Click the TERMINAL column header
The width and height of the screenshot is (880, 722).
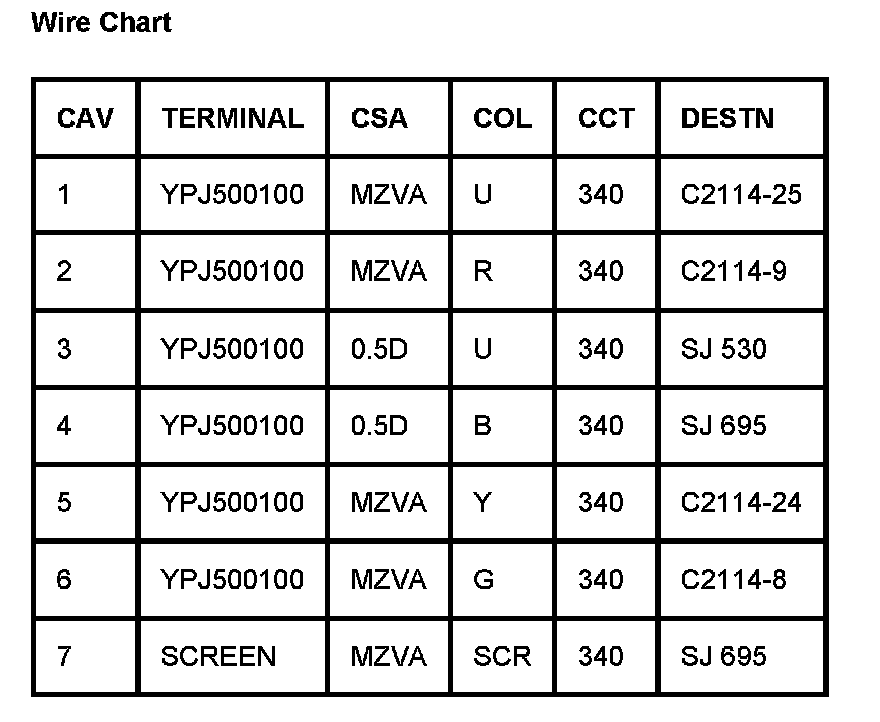coord(232,118)
